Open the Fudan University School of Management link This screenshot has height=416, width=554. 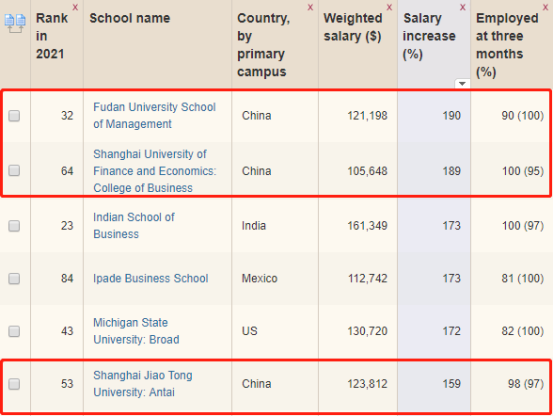coord(154,116)
